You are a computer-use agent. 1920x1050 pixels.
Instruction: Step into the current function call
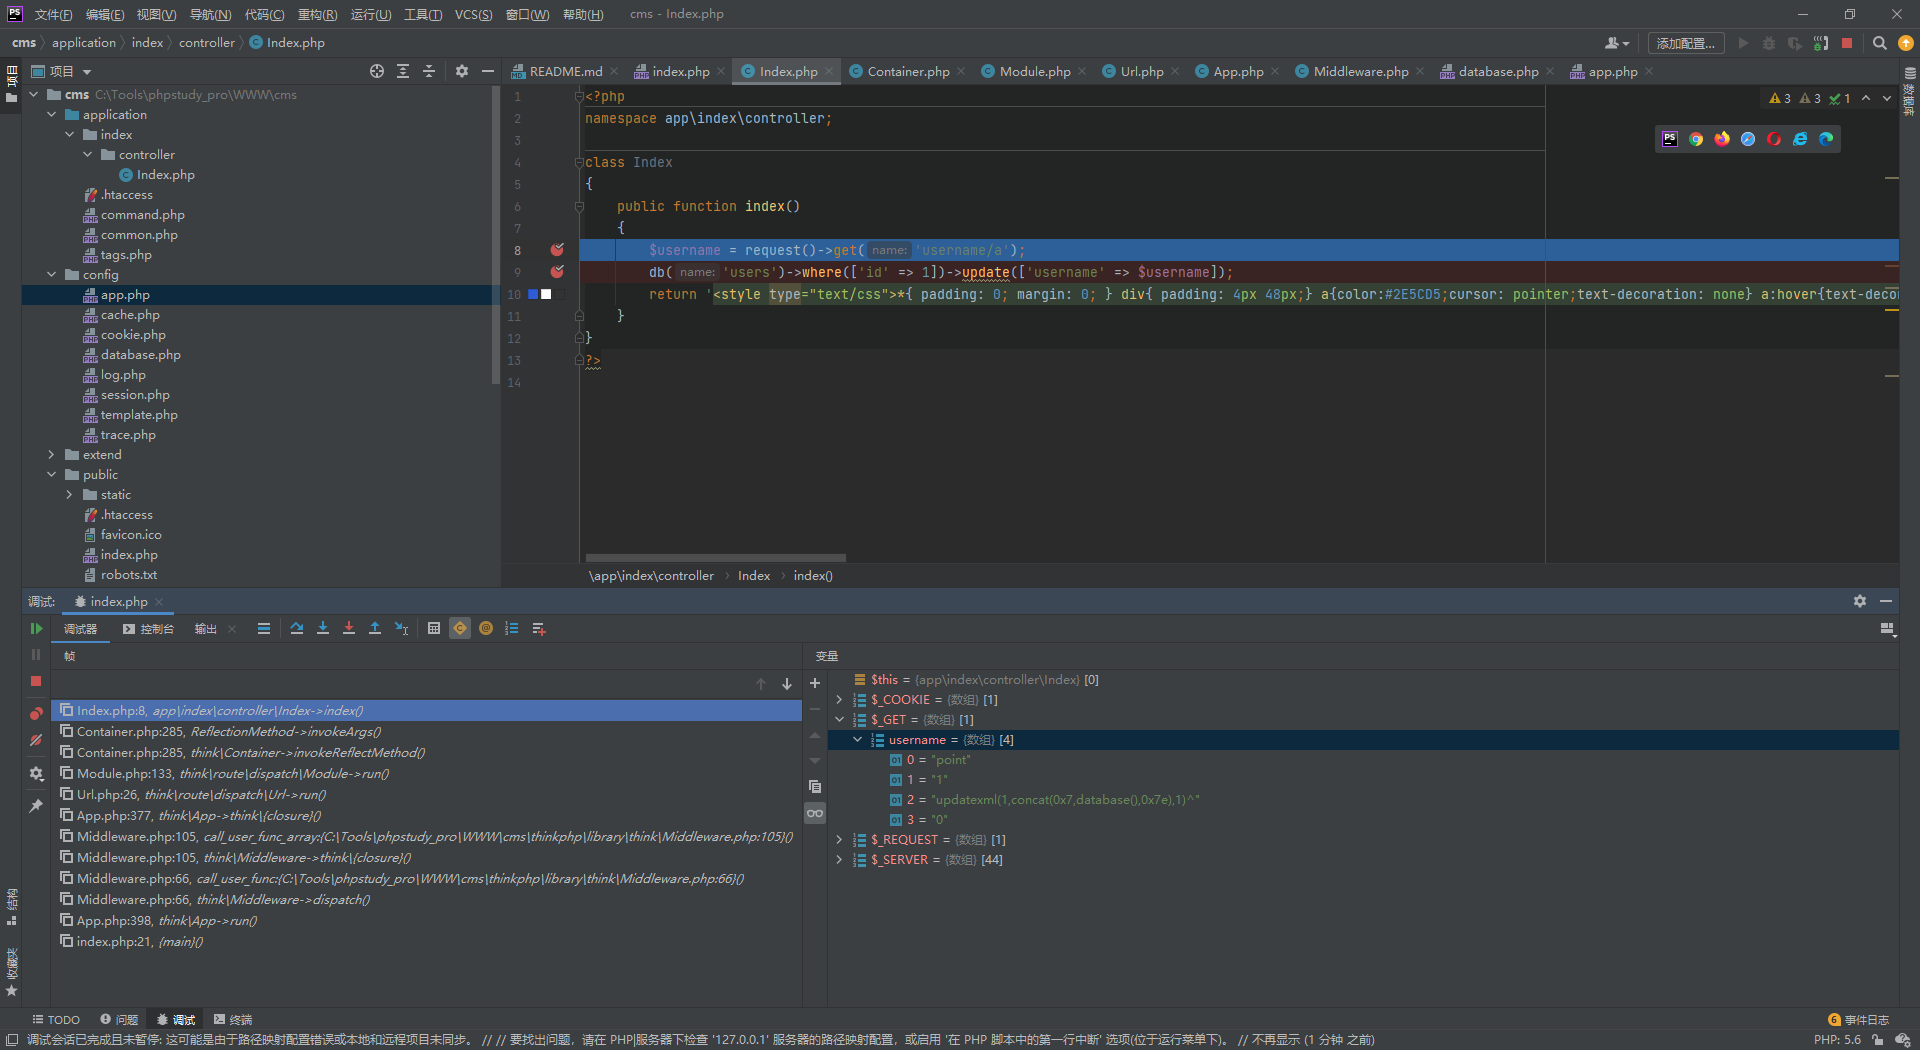(x=322, y=628)
